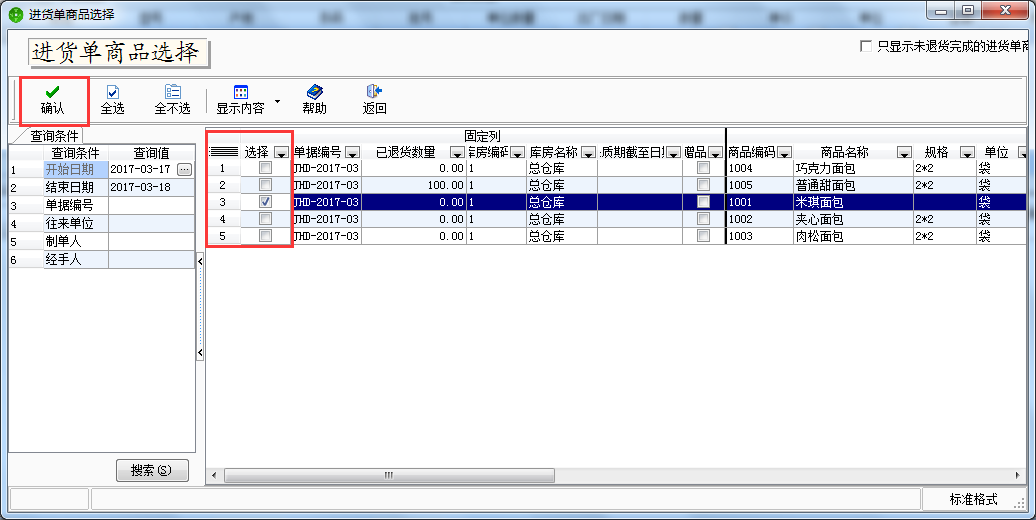Uncheck the selected box in row 3
Viewport: 1036px width, 520px height.
265,202
